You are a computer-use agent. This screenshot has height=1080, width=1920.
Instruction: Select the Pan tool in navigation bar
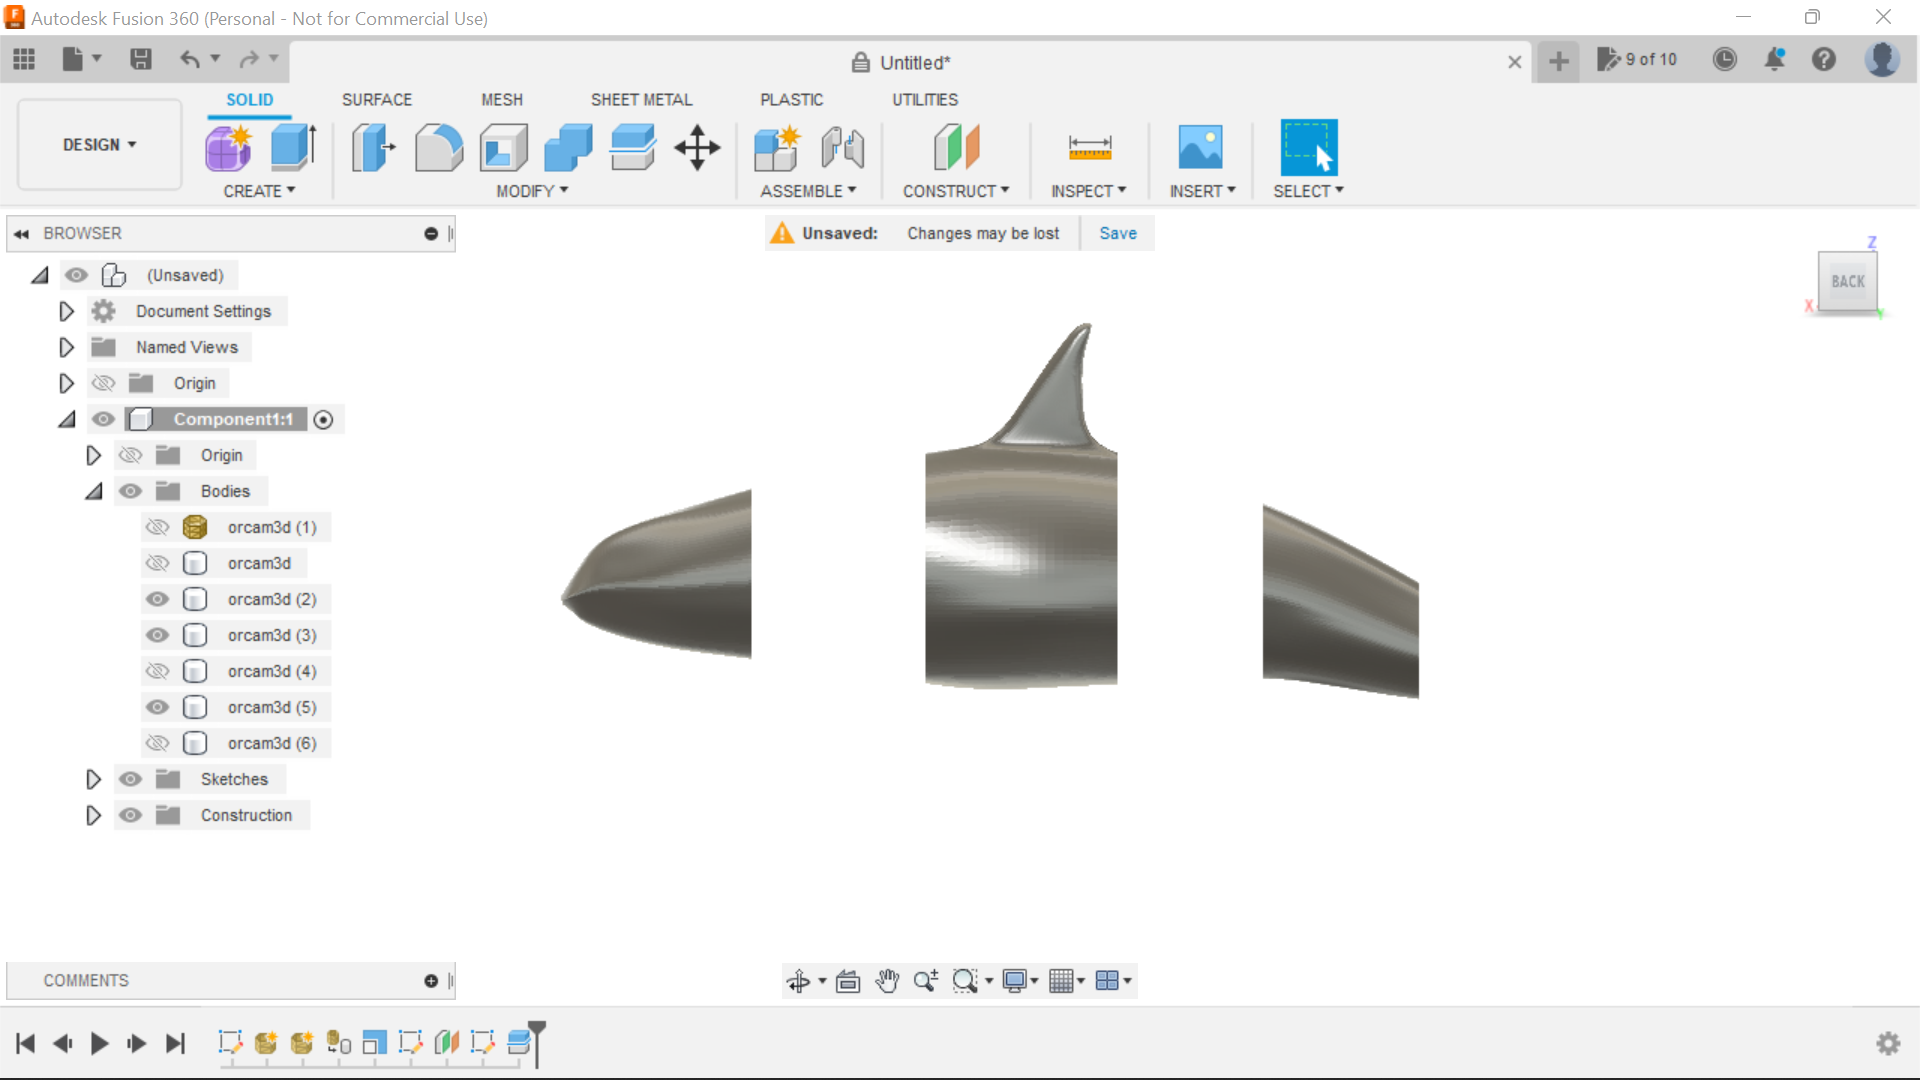pos(888,981)
